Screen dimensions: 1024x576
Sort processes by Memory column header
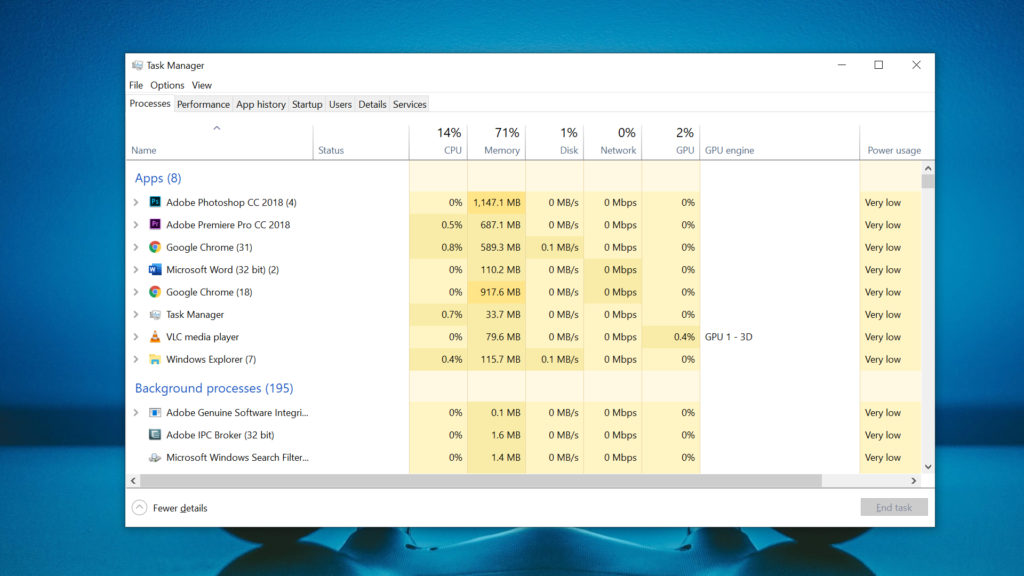pyautogui.click(x=496, y=142)
